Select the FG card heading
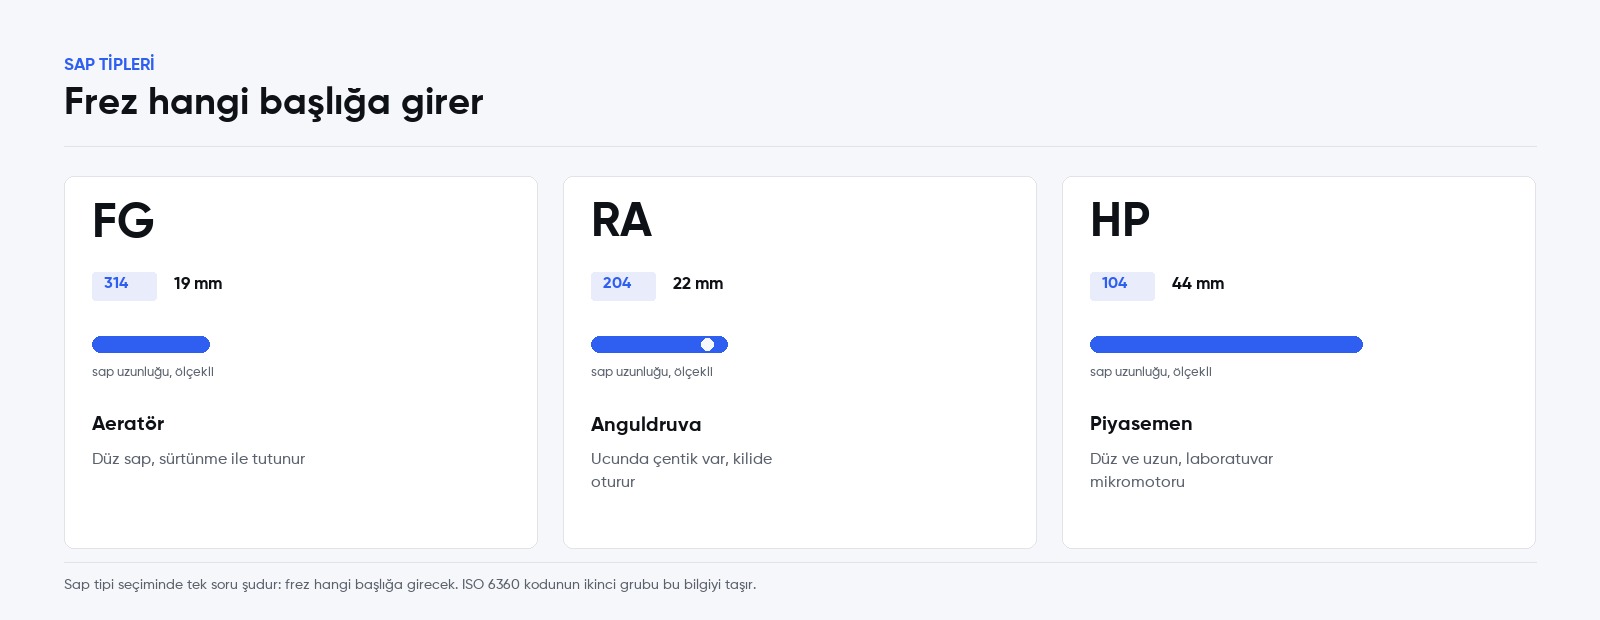Viewport: 1600px width, 620px height. coord(123,220)
